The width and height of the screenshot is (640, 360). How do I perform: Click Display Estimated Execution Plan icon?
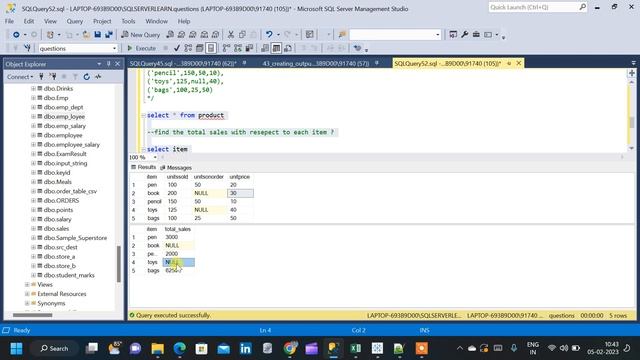[x=188, y=48]
